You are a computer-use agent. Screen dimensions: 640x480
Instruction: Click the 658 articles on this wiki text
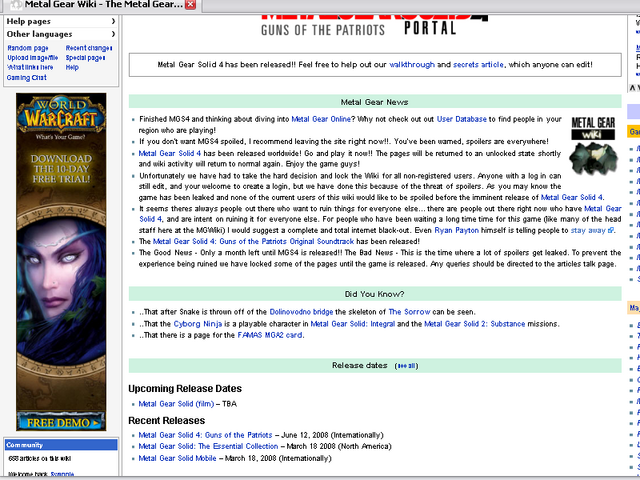[x=40, y=459]
